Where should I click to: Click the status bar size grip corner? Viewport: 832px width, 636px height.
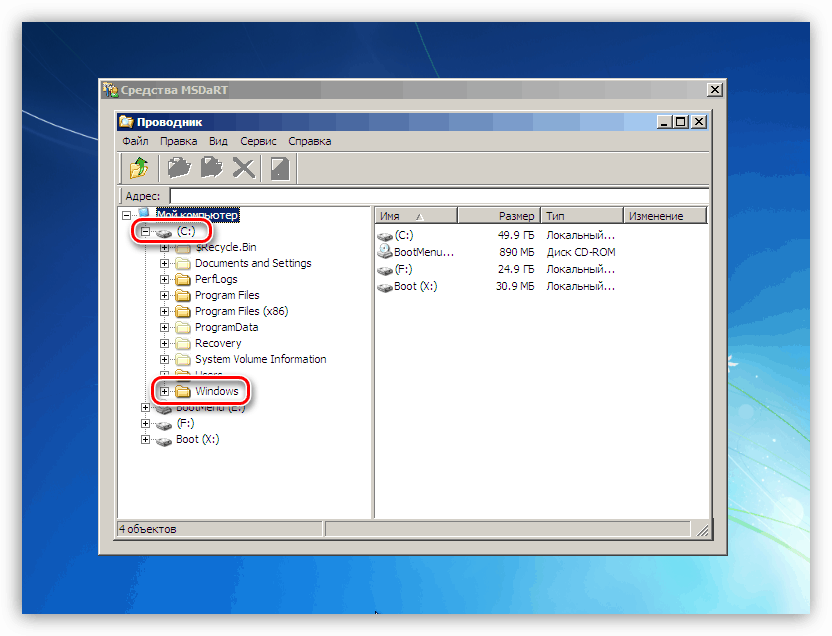click(x=702, y=530)
